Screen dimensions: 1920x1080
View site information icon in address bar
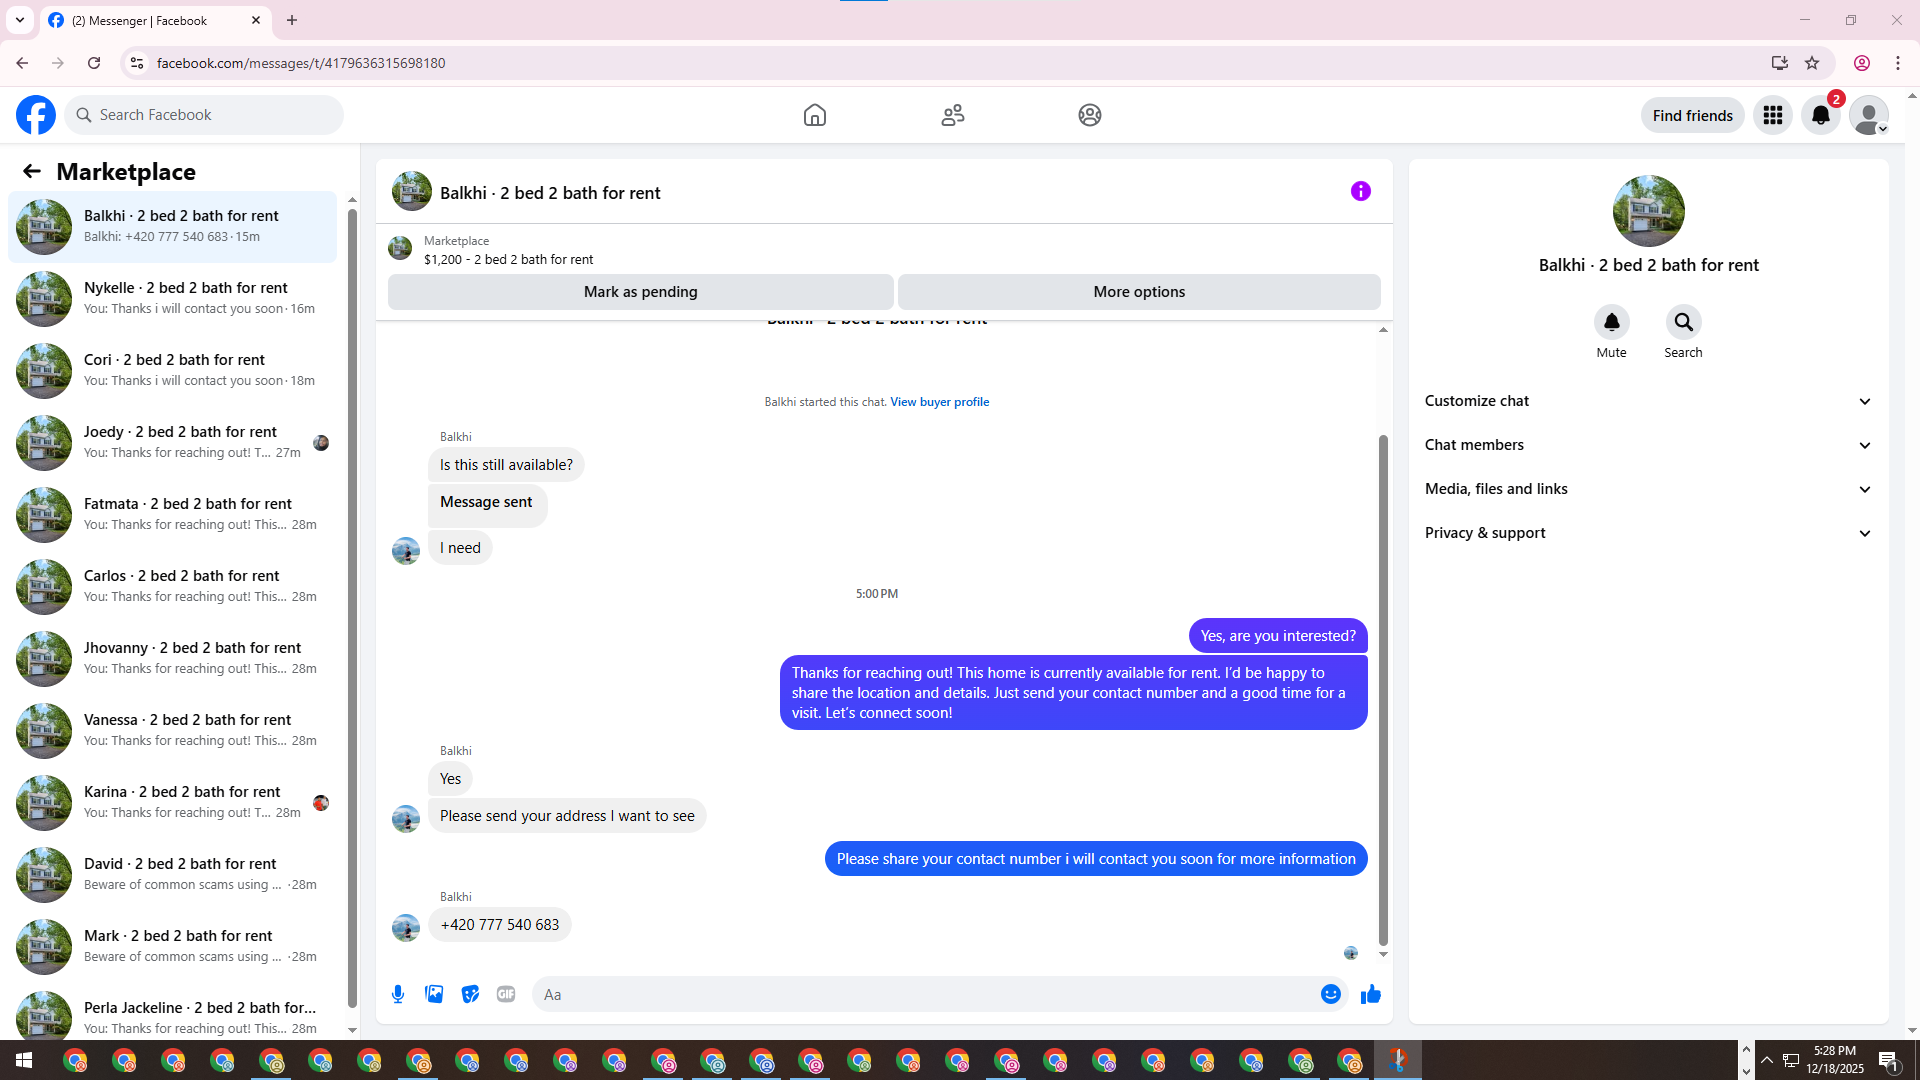(137, 63)
